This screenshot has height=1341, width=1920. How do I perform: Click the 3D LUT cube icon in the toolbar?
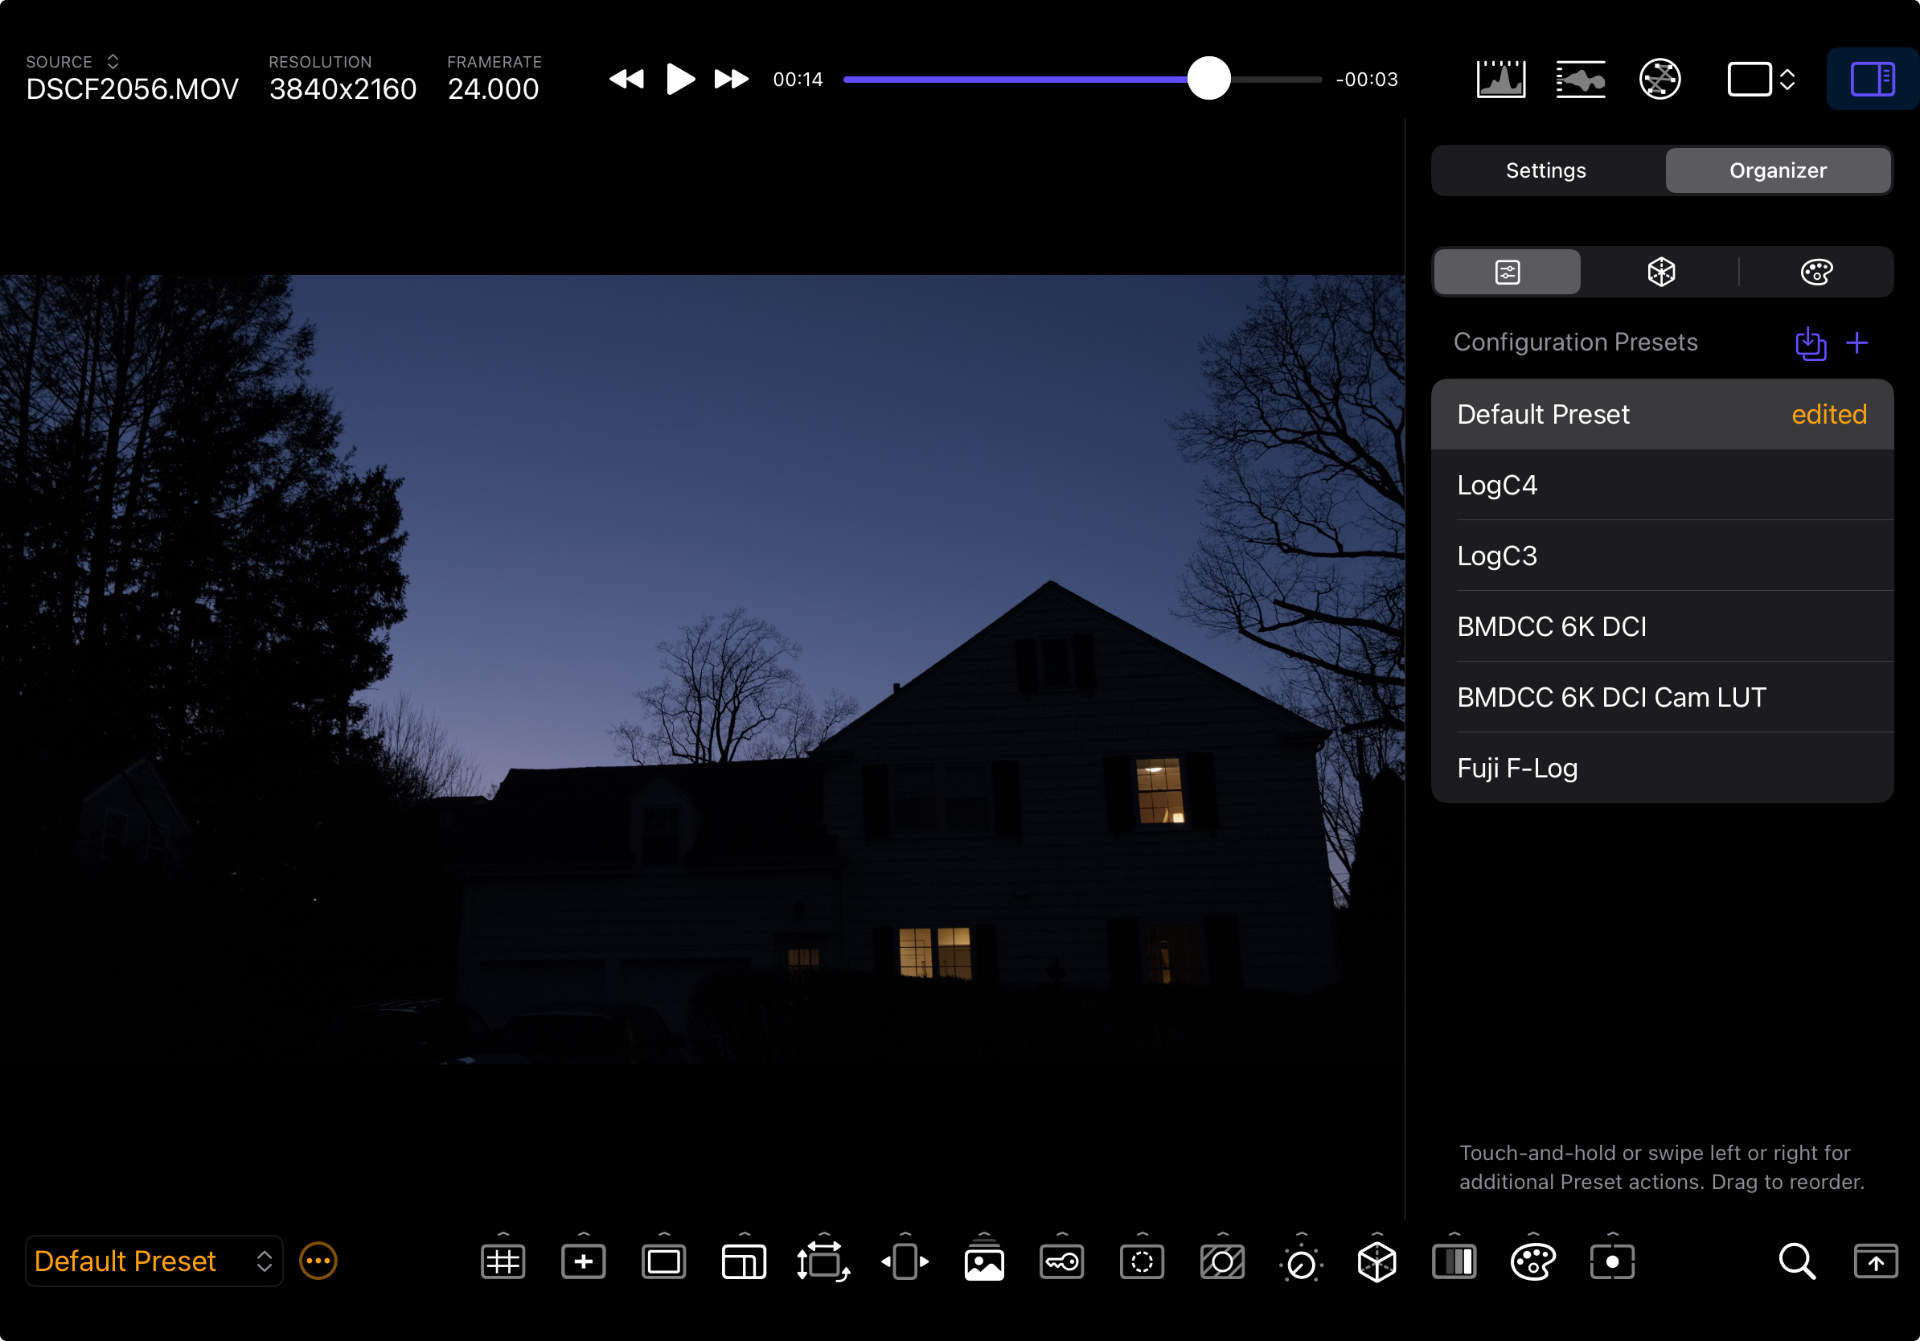click(1376, 1262)
